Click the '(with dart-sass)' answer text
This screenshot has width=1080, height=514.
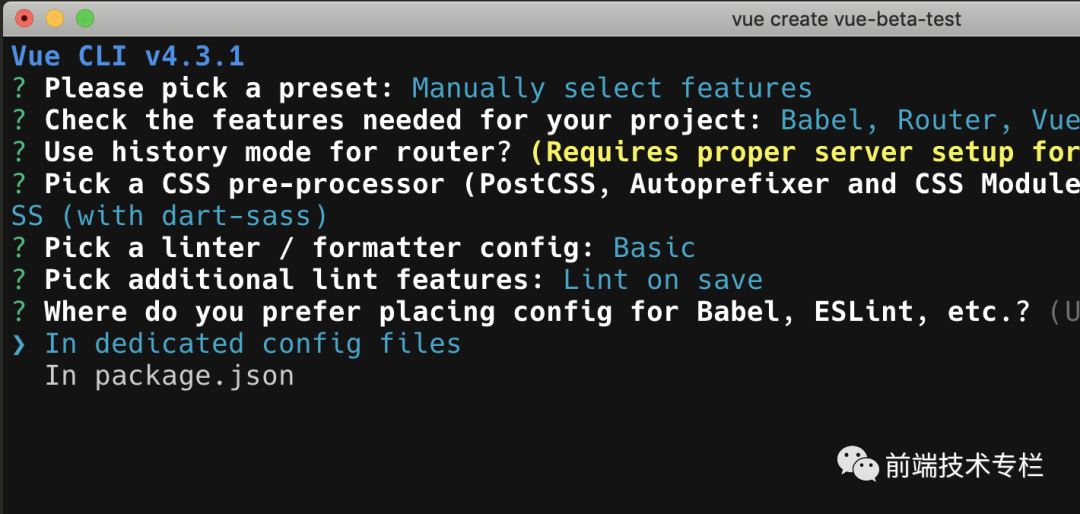tap(195, 216)
